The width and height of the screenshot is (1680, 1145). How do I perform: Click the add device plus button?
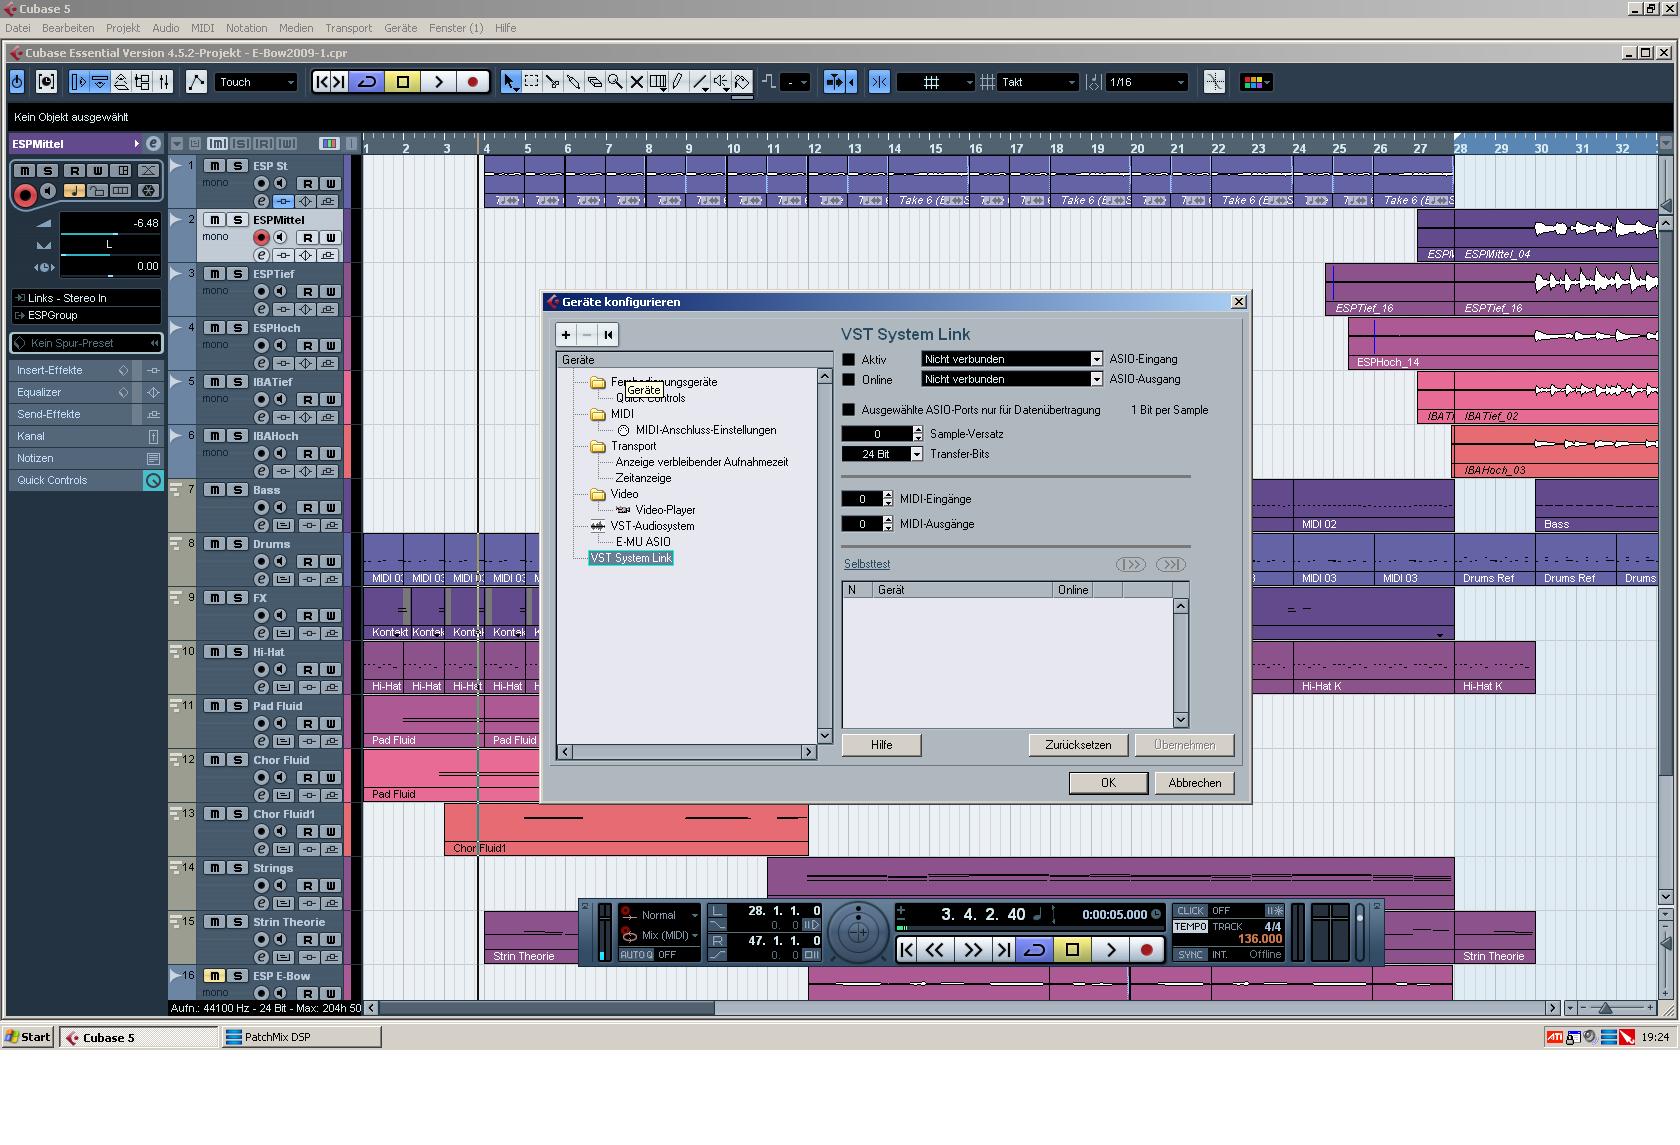(x=566, y=335)
